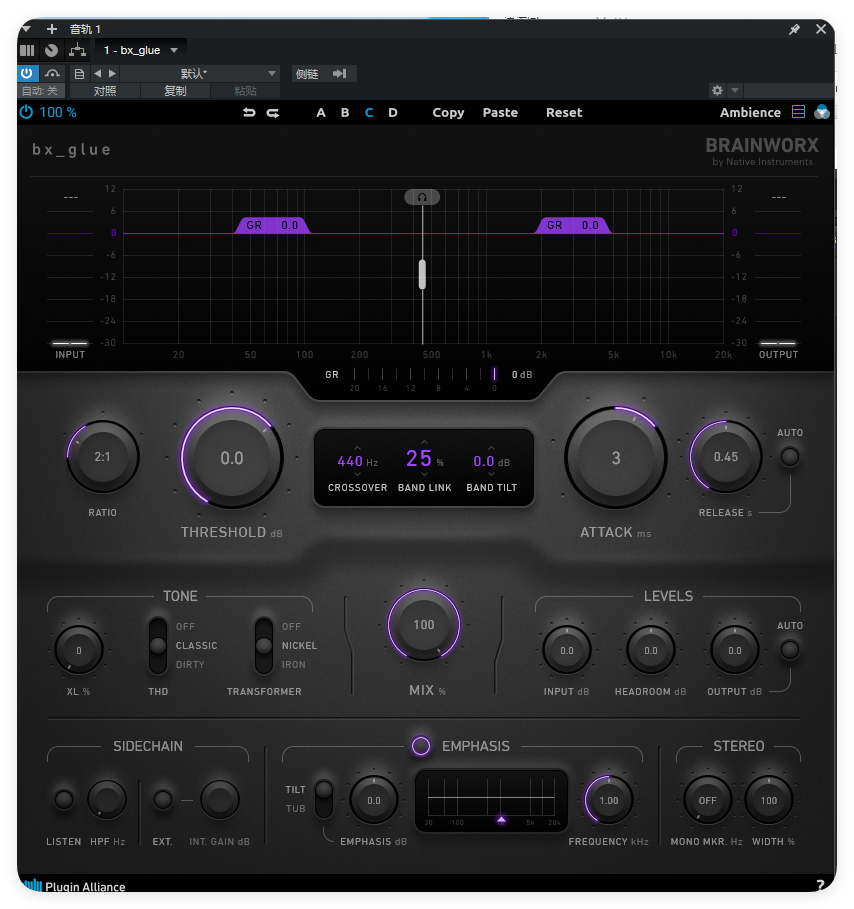Click the colored circles icon at top right

822,112
